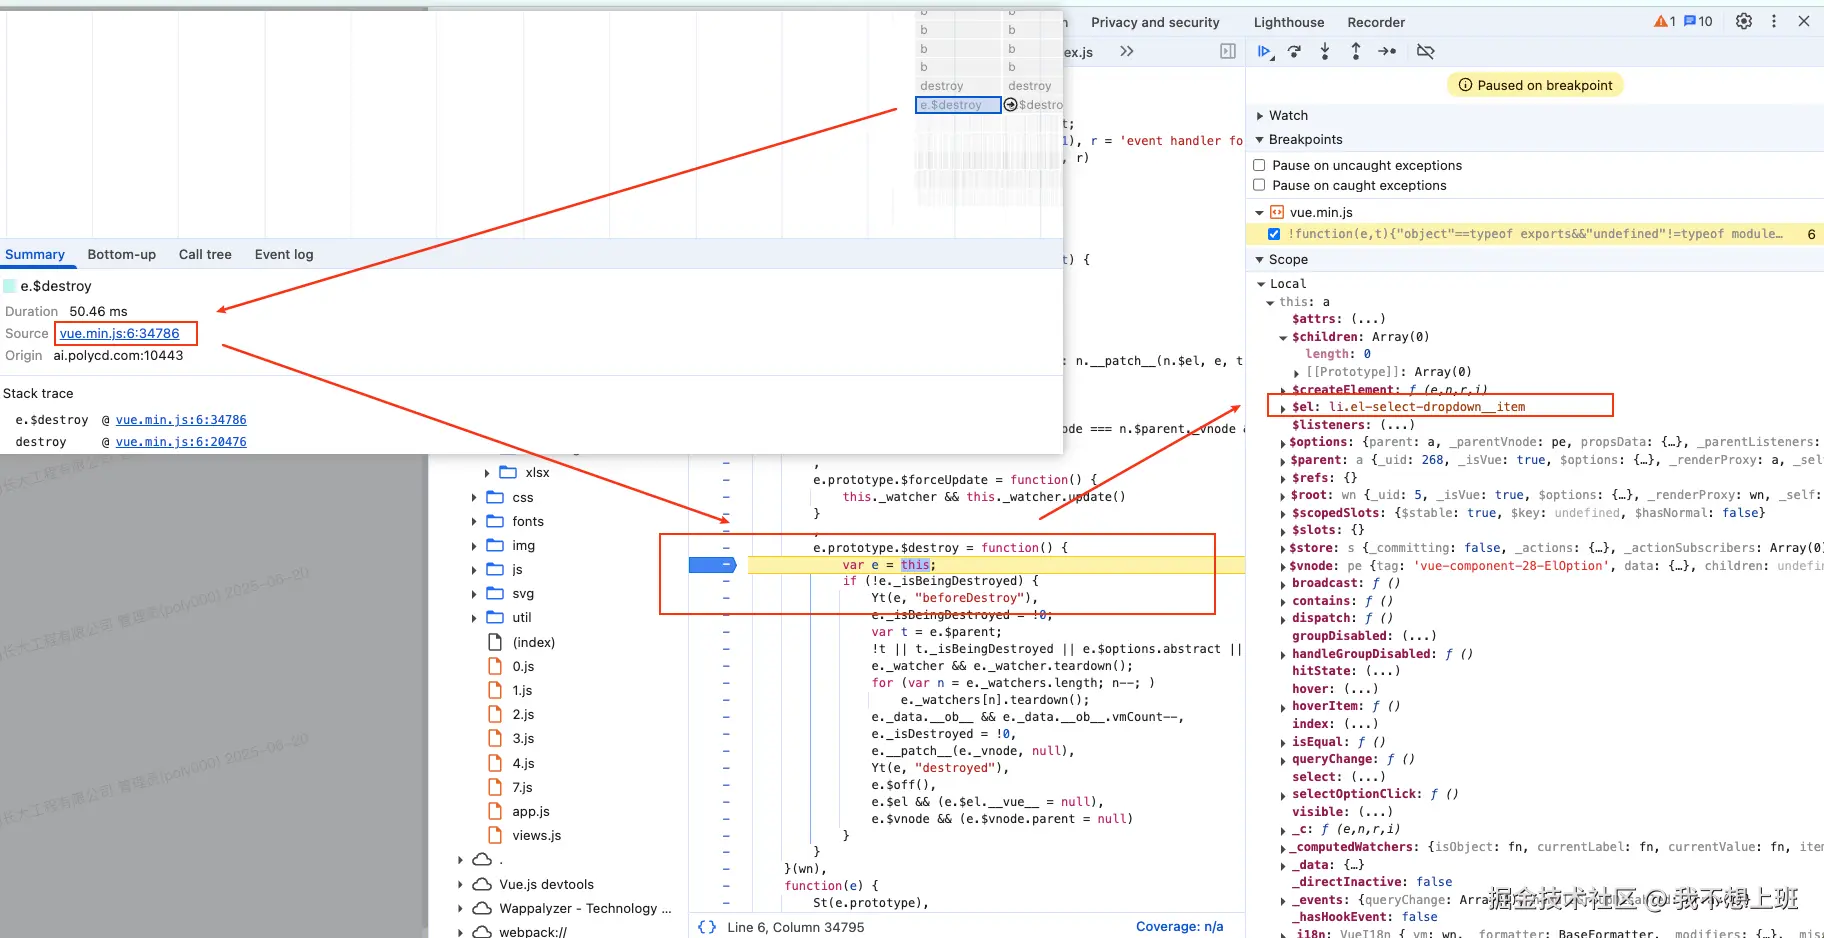Click the css folder icon
Screen dimensions: 1824x938
(495, 497)
